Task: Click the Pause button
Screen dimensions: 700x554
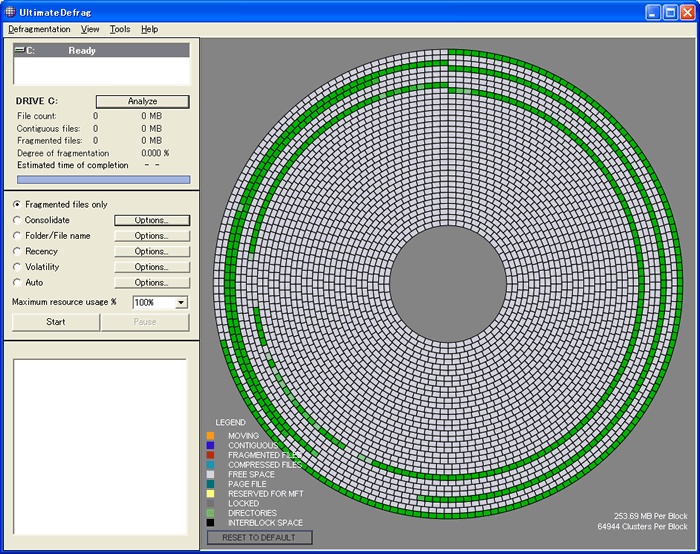Action: coord(145,322)
